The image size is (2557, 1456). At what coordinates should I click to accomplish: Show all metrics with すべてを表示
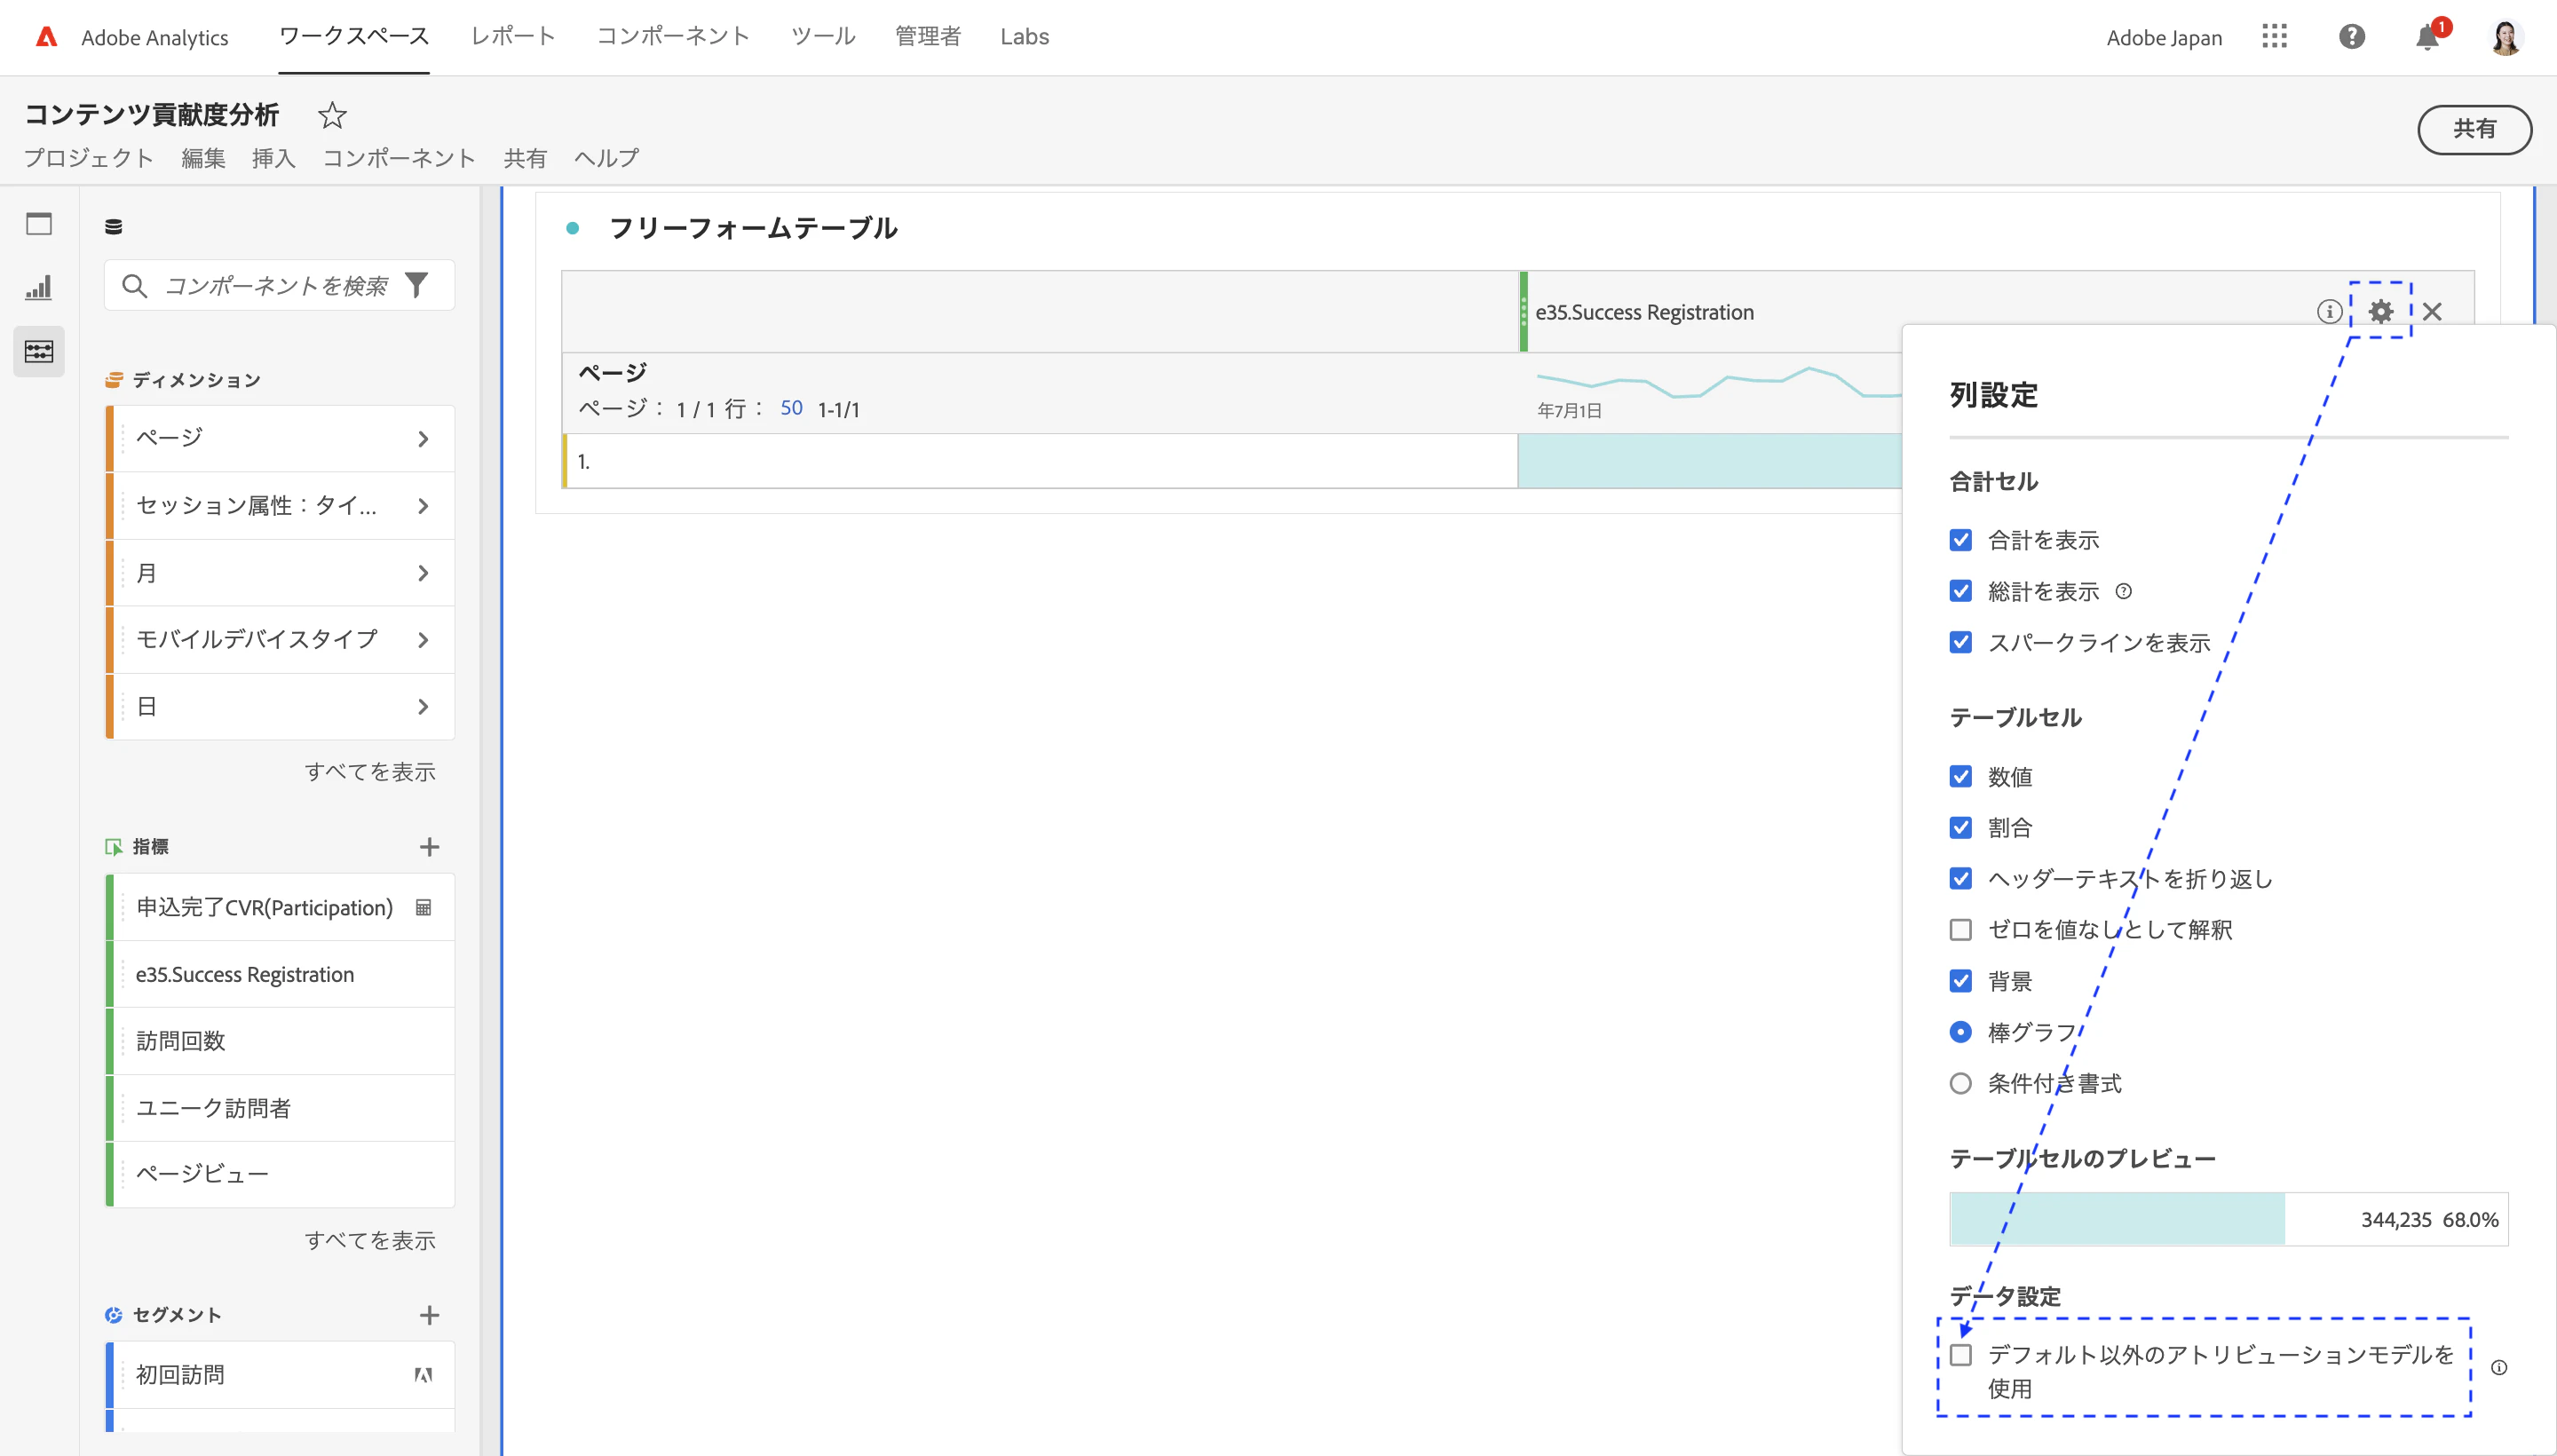tap(370, 1240)
